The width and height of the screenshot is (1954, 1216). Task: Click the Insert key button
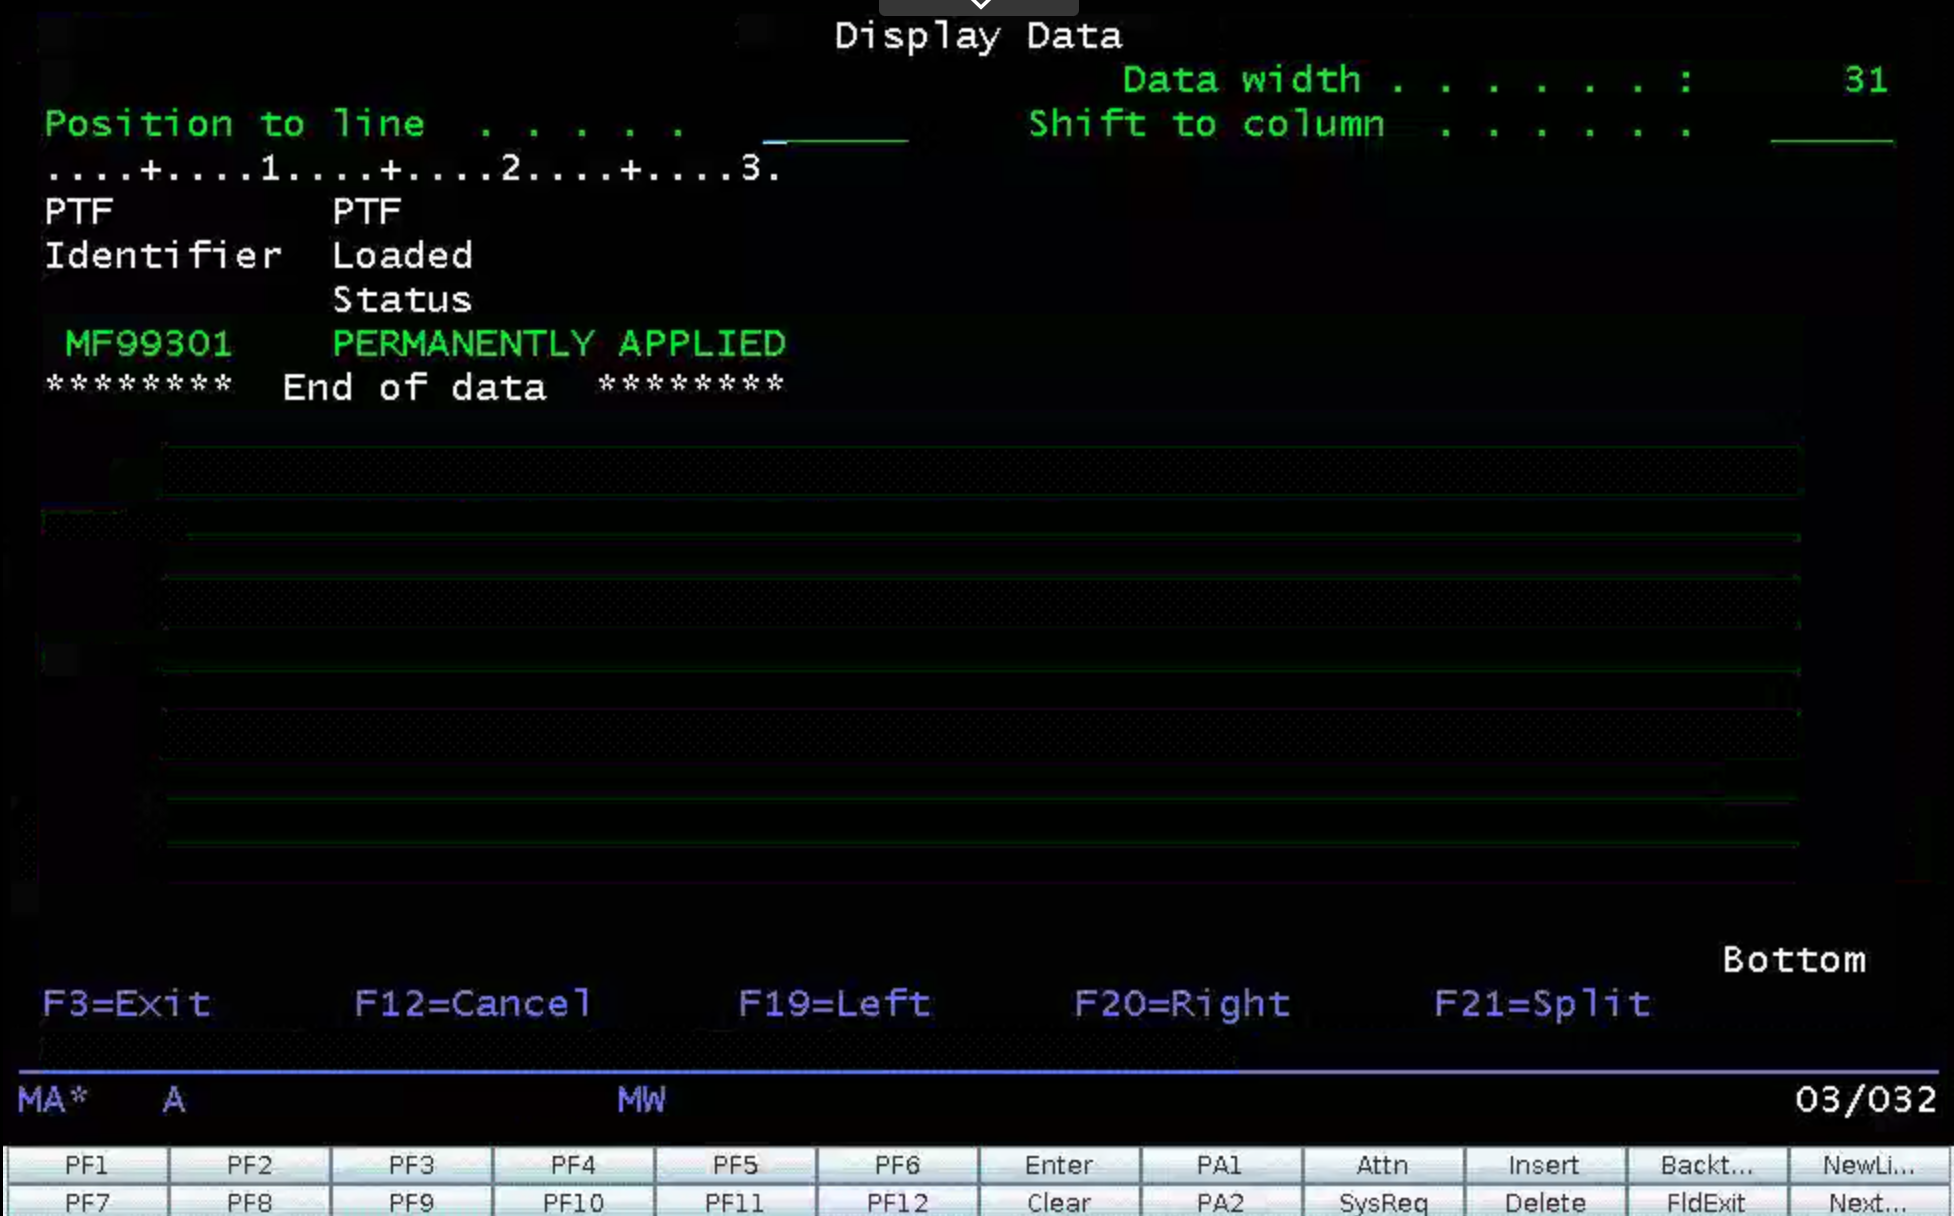pyautogui.click(x=1545, y=1165)
